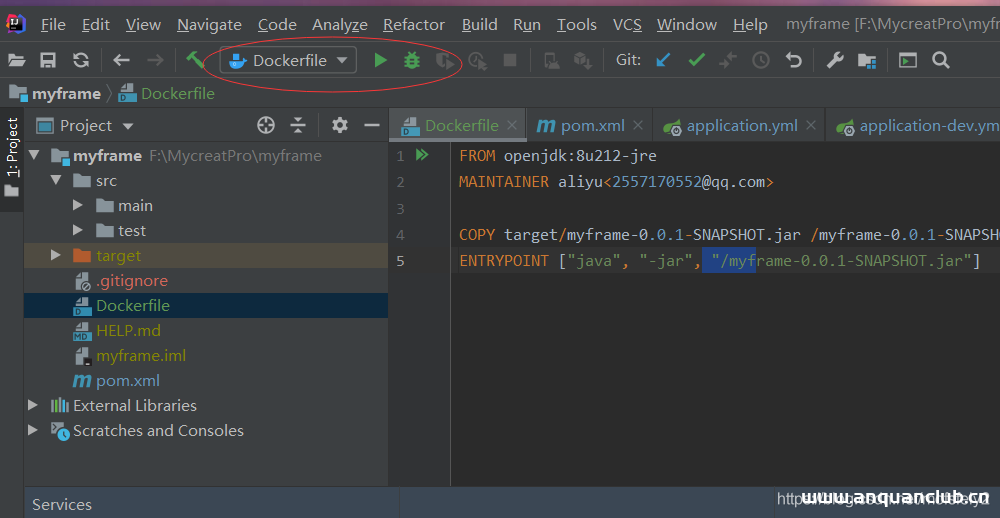Expand the target folder
The width and height of the screenshot is (1000, 518).
pos(56,256)
